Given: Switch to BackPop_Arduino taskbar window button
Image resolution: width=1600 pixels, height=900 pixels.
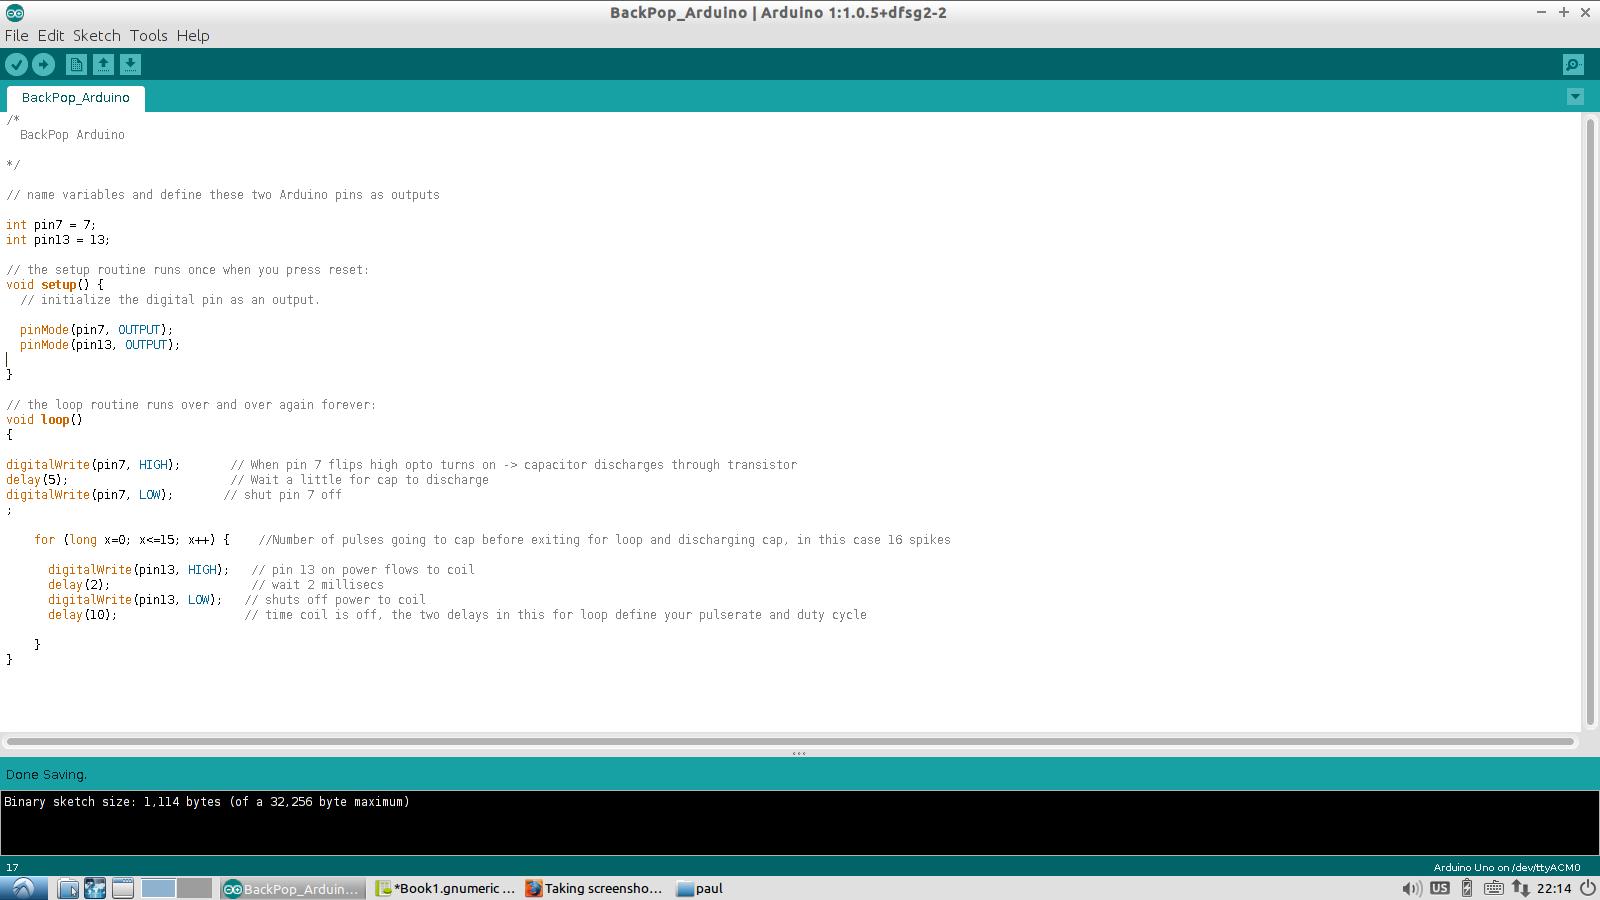Looking at the screenshot, I should pos(292,888).
